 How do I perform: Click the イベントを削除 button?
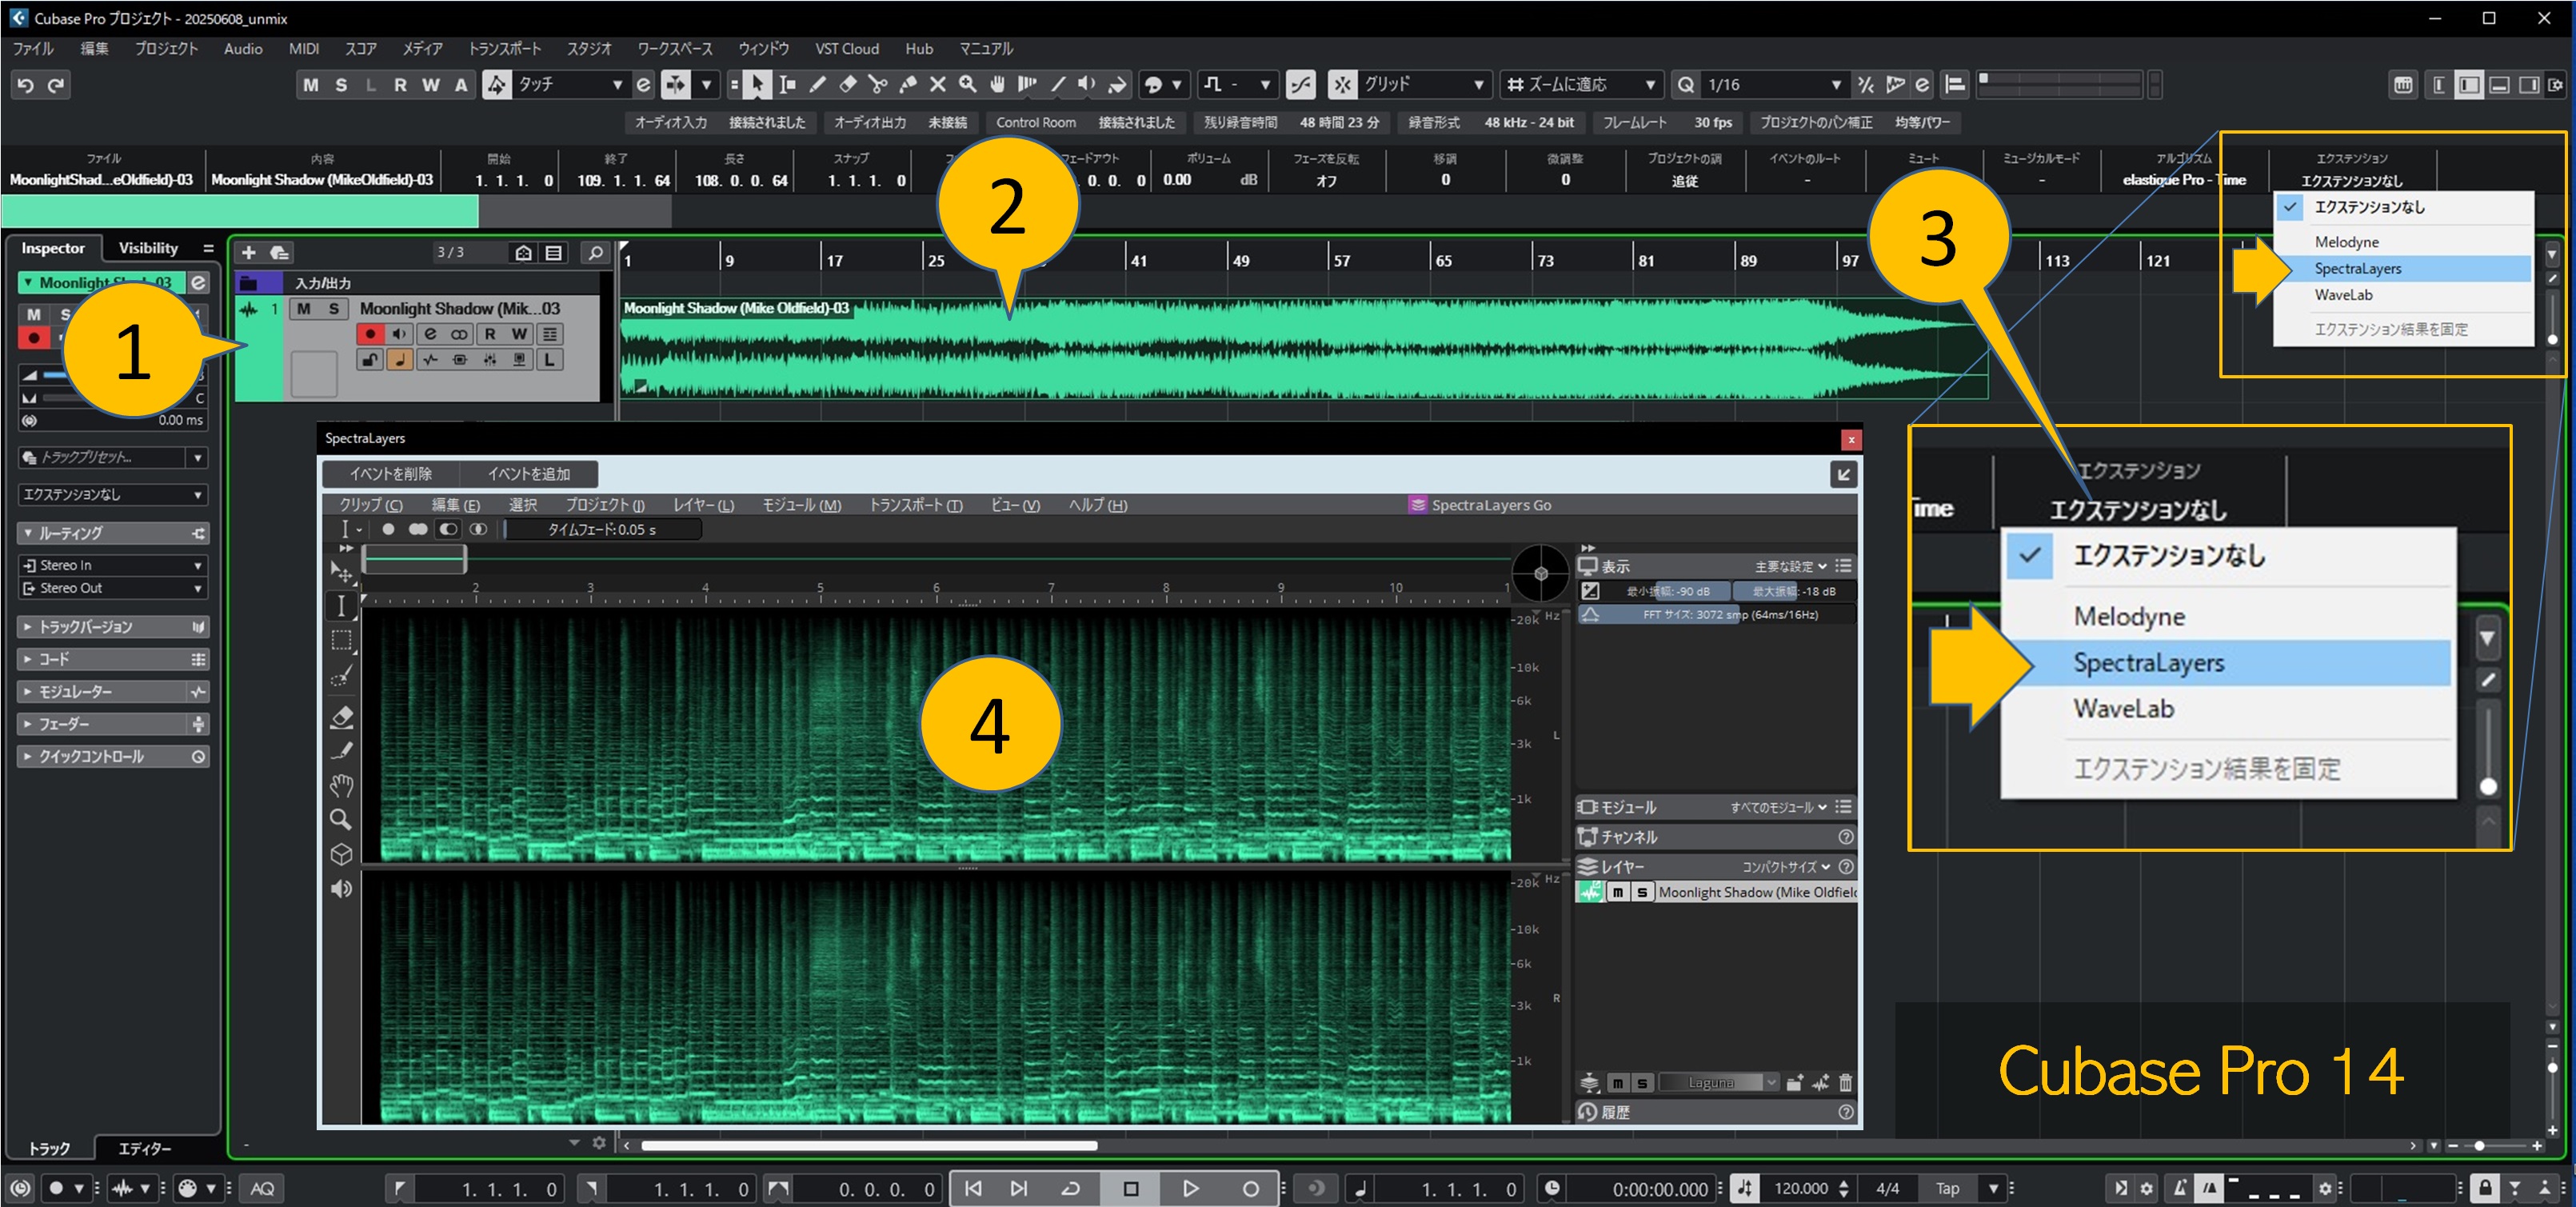pyautogui.click(x=391, y=474)
